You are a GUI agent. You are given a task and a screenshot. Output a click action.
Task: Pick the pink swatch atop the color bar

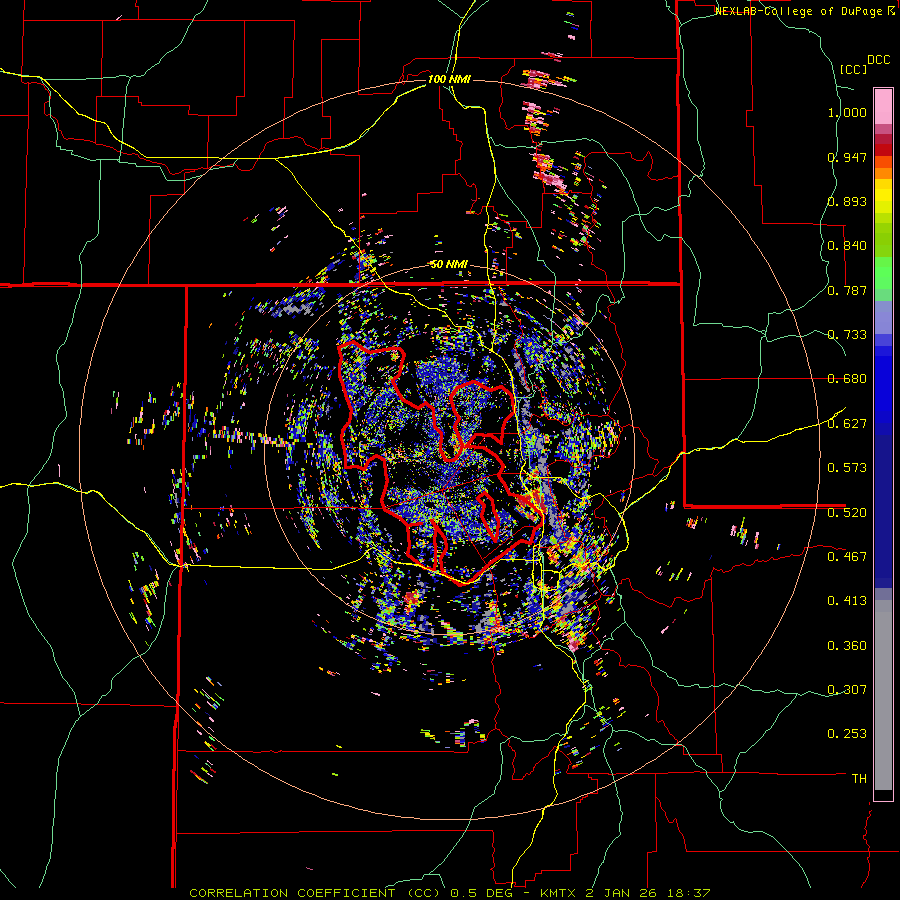click(x=883, y=106)
